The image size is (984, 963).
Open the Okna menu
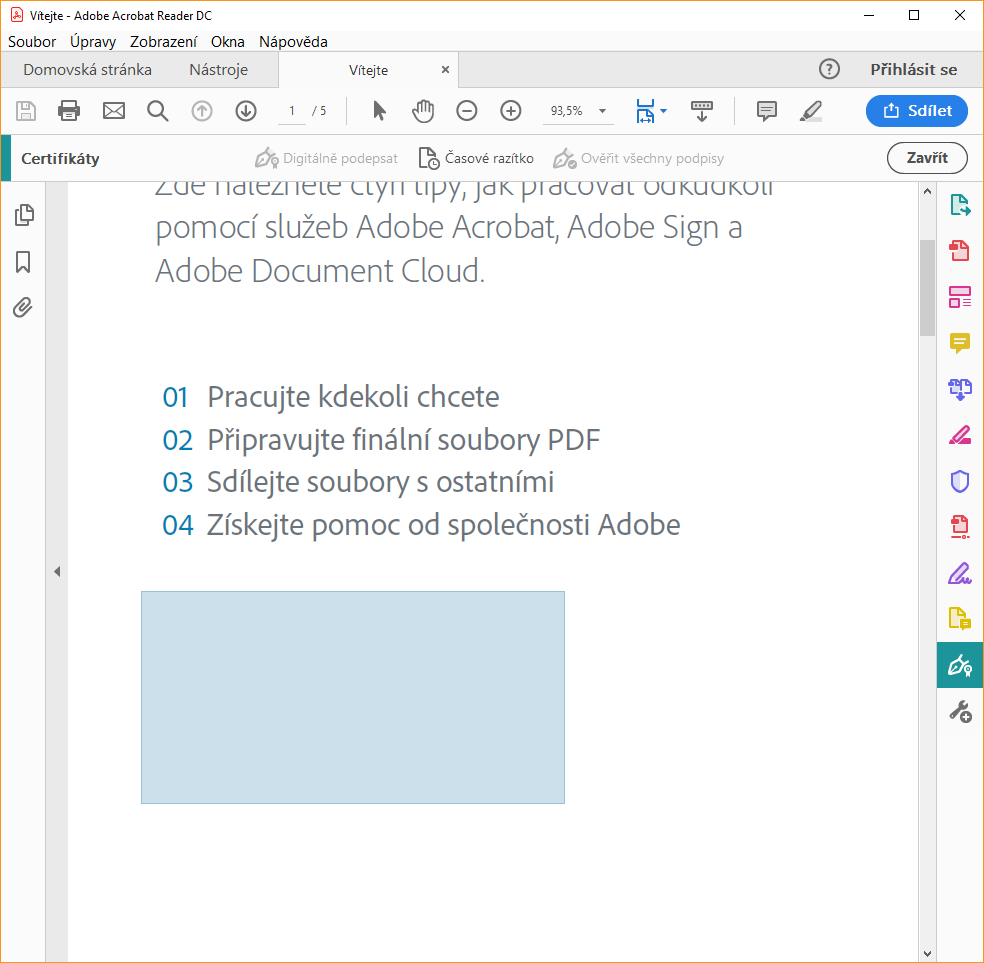[x=227, y=41]
